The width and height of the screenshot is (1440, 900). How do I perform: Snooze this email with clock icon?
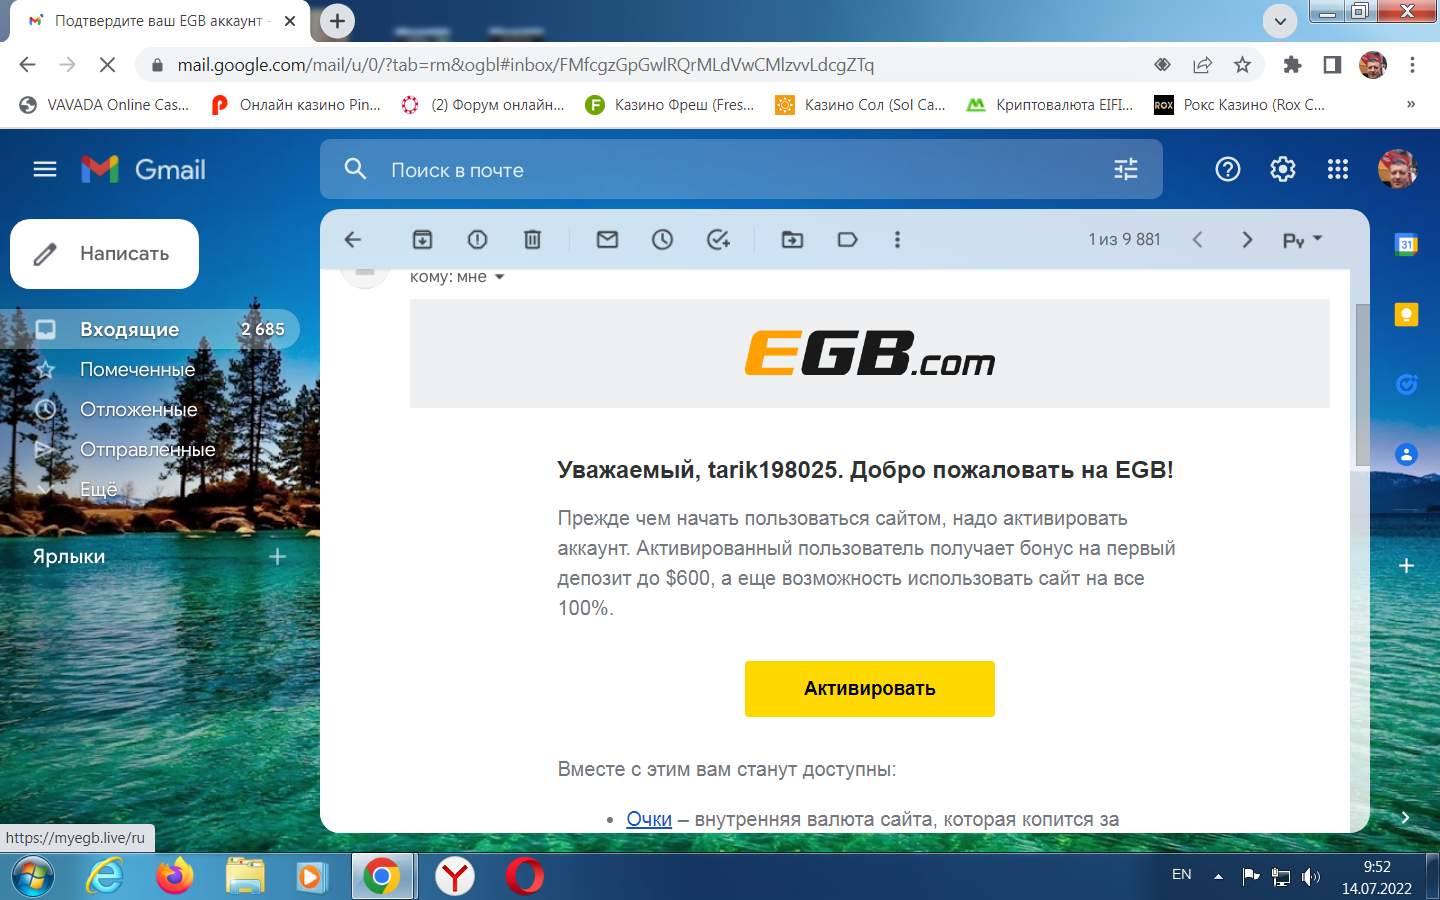[x=663, y=240]
